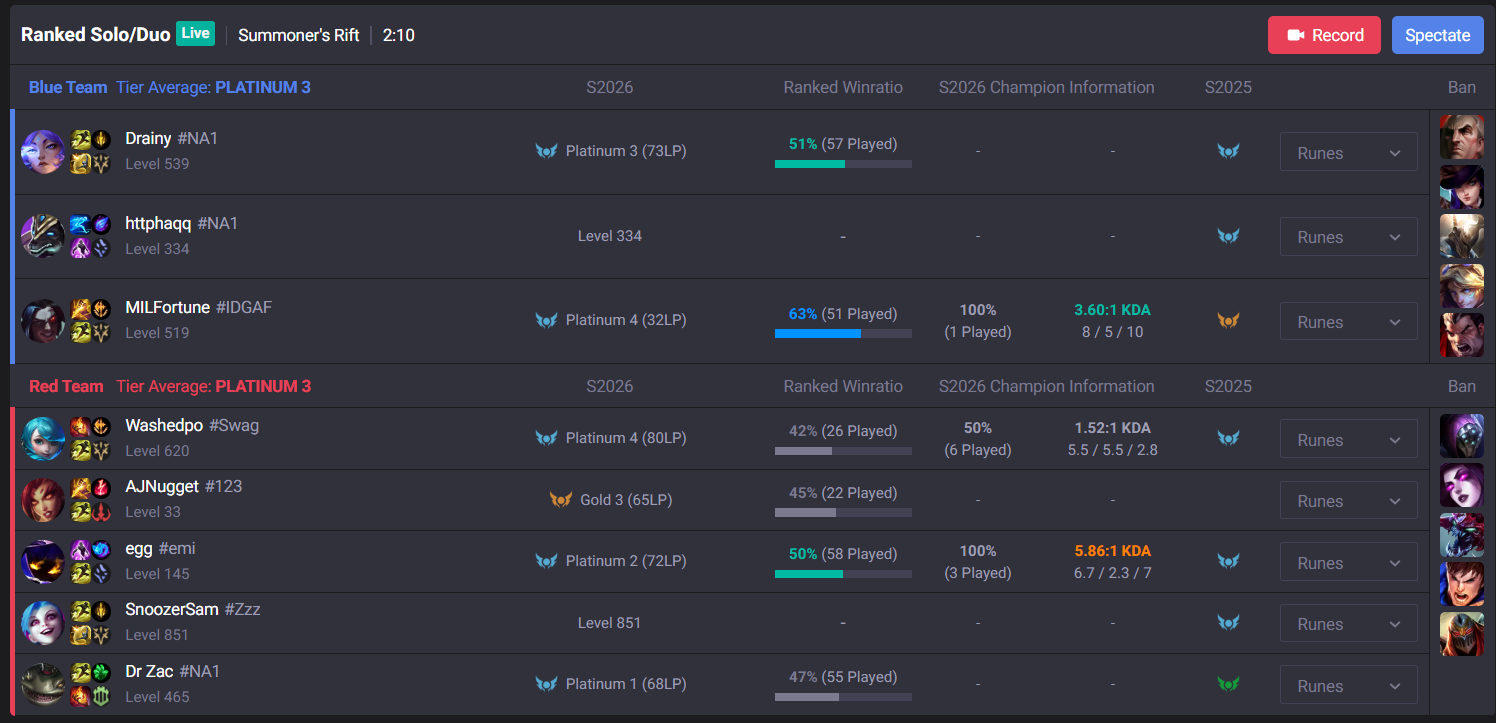Image resolution: width=1496 pixels, height=723 pixels.
Task: Click Drainy's champion portrait
Action: click(43, 152)
